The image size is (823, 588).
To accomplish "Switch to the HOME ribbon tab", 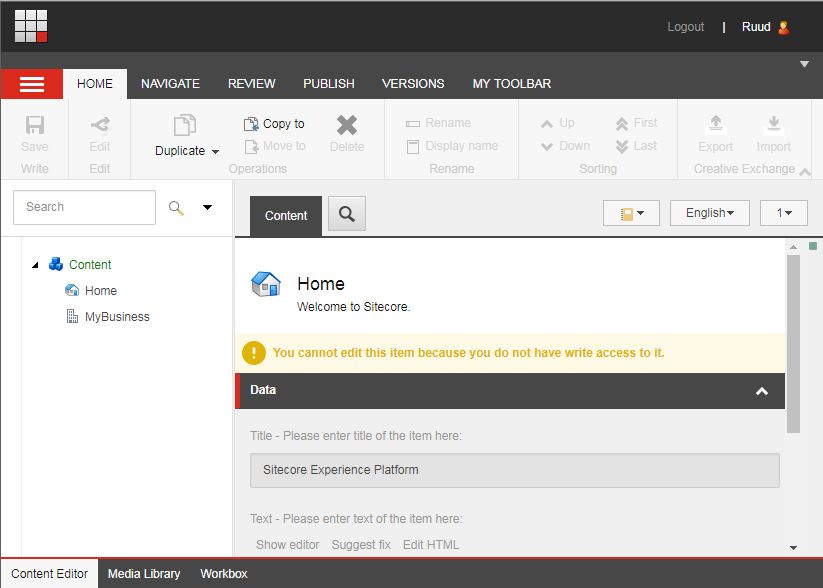I will click(x=94, y=84).
